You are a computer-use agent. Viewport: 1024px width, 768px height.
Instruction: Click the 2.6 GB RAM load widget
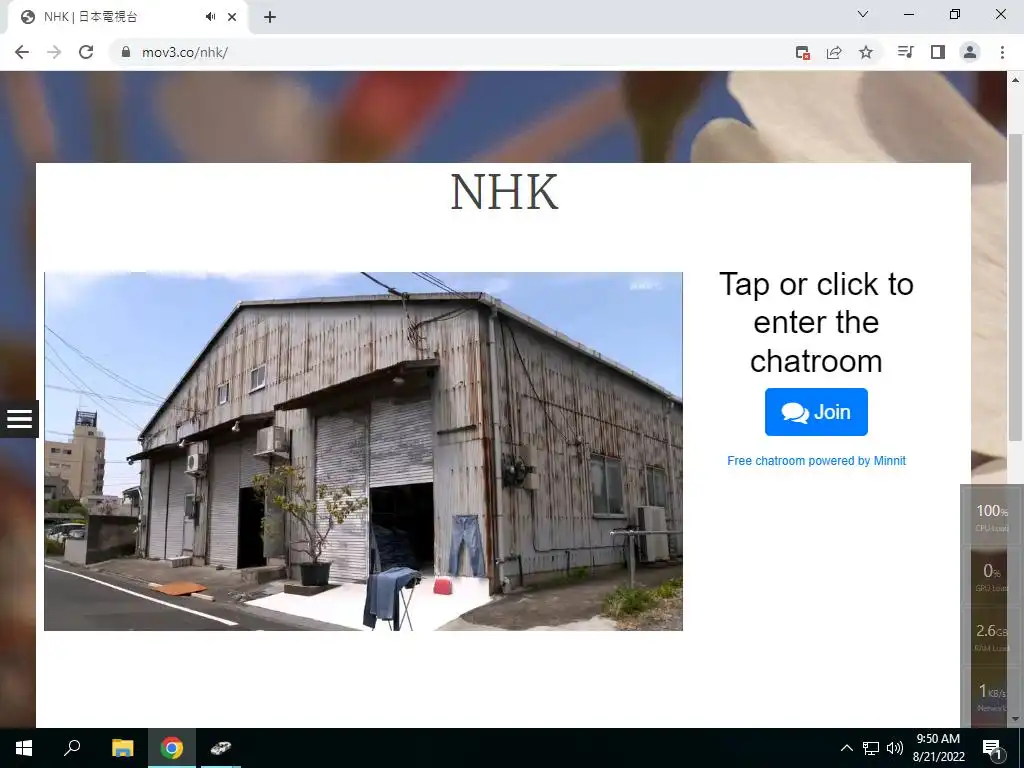pos(991,637)
